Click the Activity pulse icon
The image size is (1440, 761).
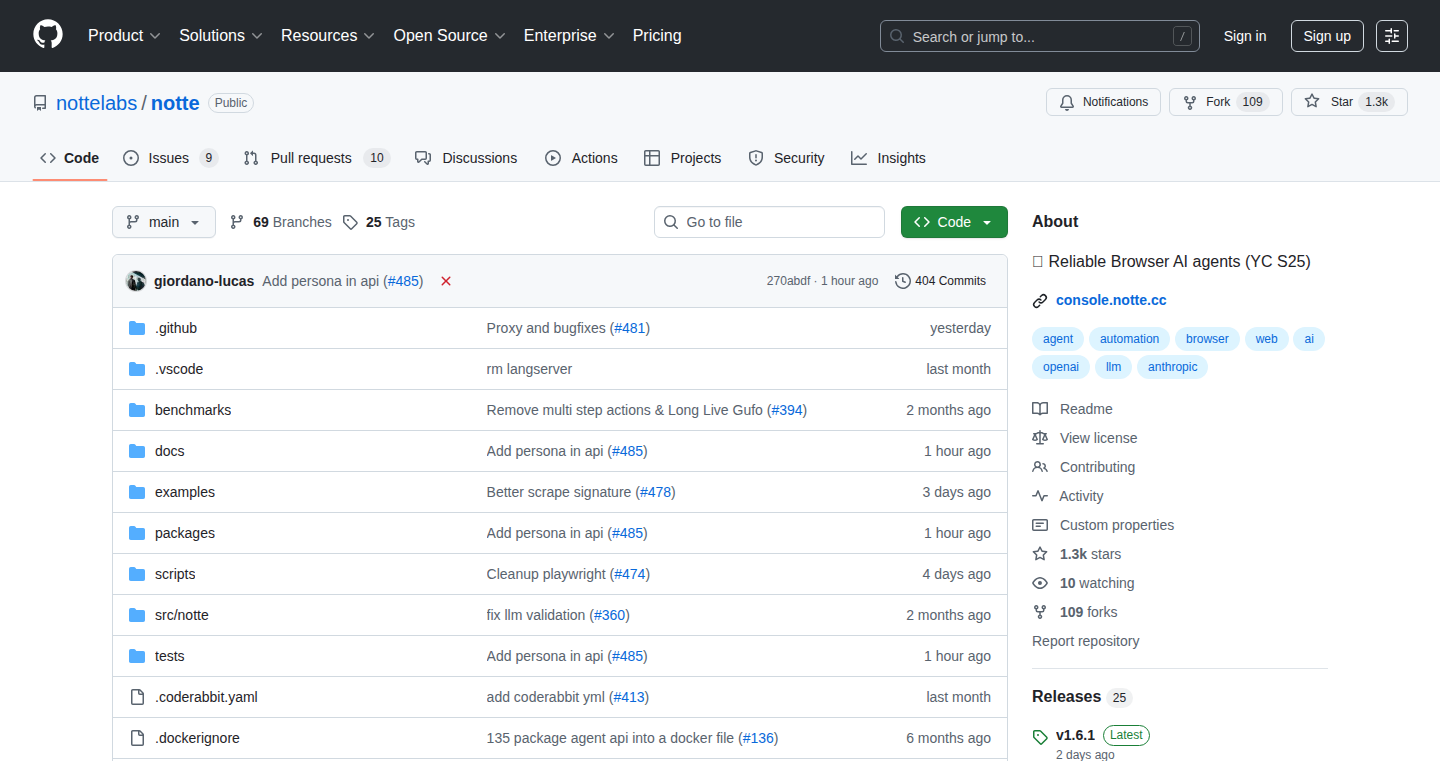1040,496
